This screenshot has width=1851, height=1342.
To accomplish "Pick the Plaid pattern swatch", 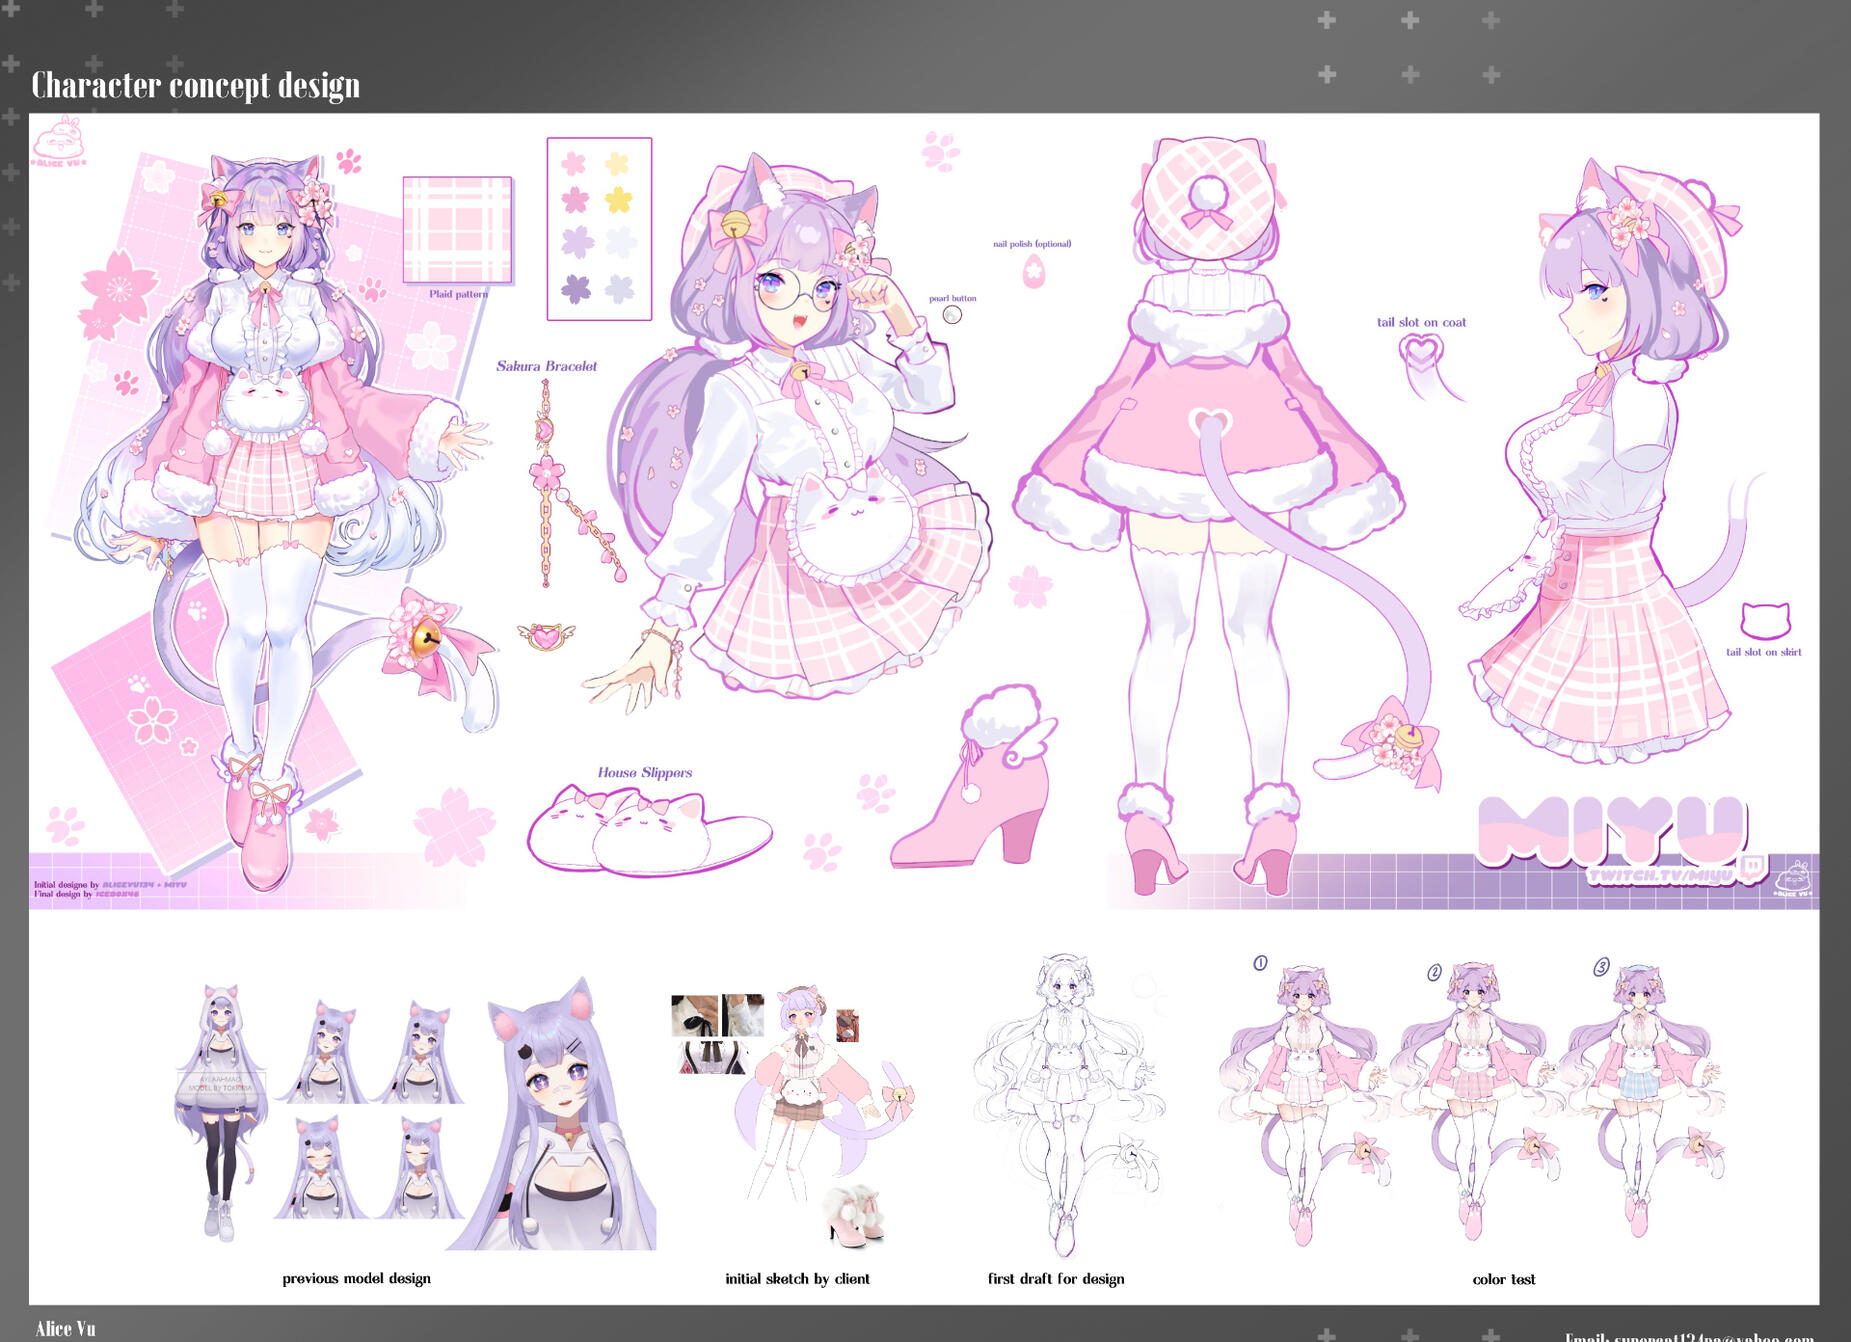I will click(457, 230).
